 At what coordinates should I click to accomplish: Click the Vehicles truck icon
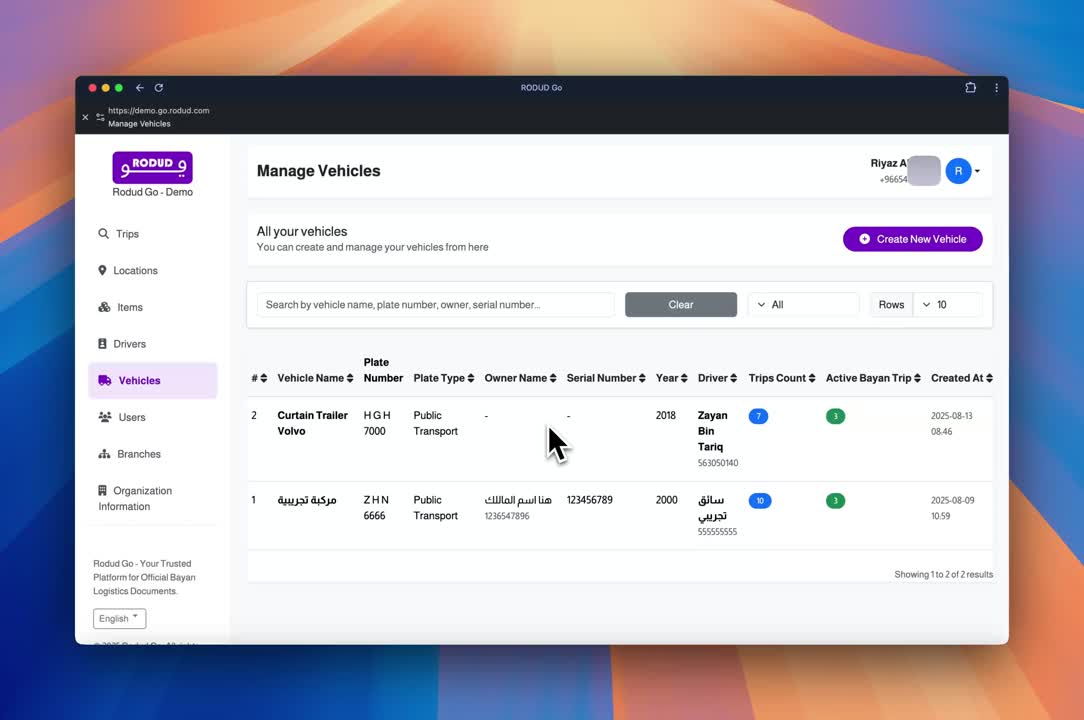105,380
